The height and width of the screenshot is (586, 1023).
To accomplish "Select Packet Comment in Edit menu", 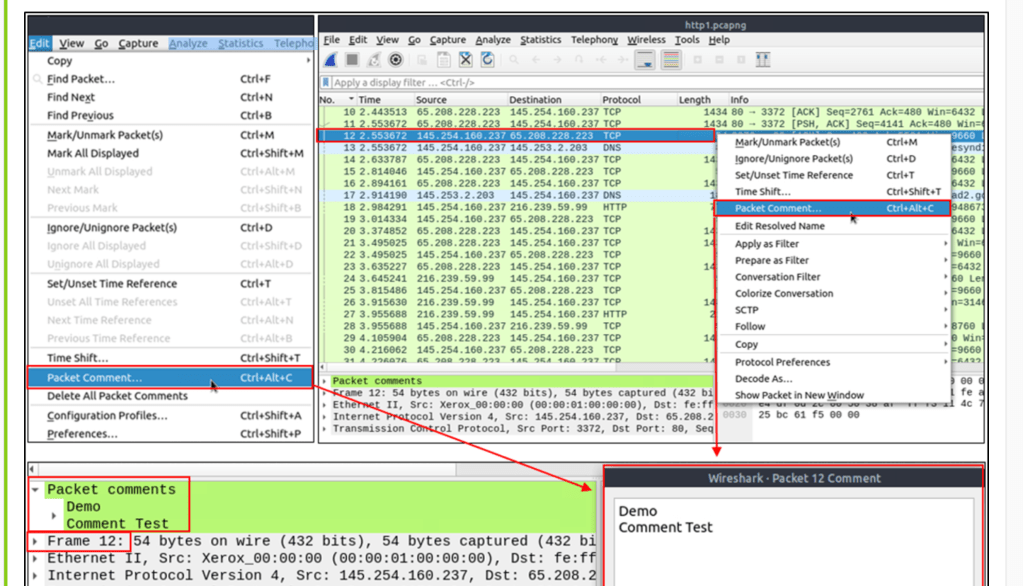I will (x=94, y=378).
